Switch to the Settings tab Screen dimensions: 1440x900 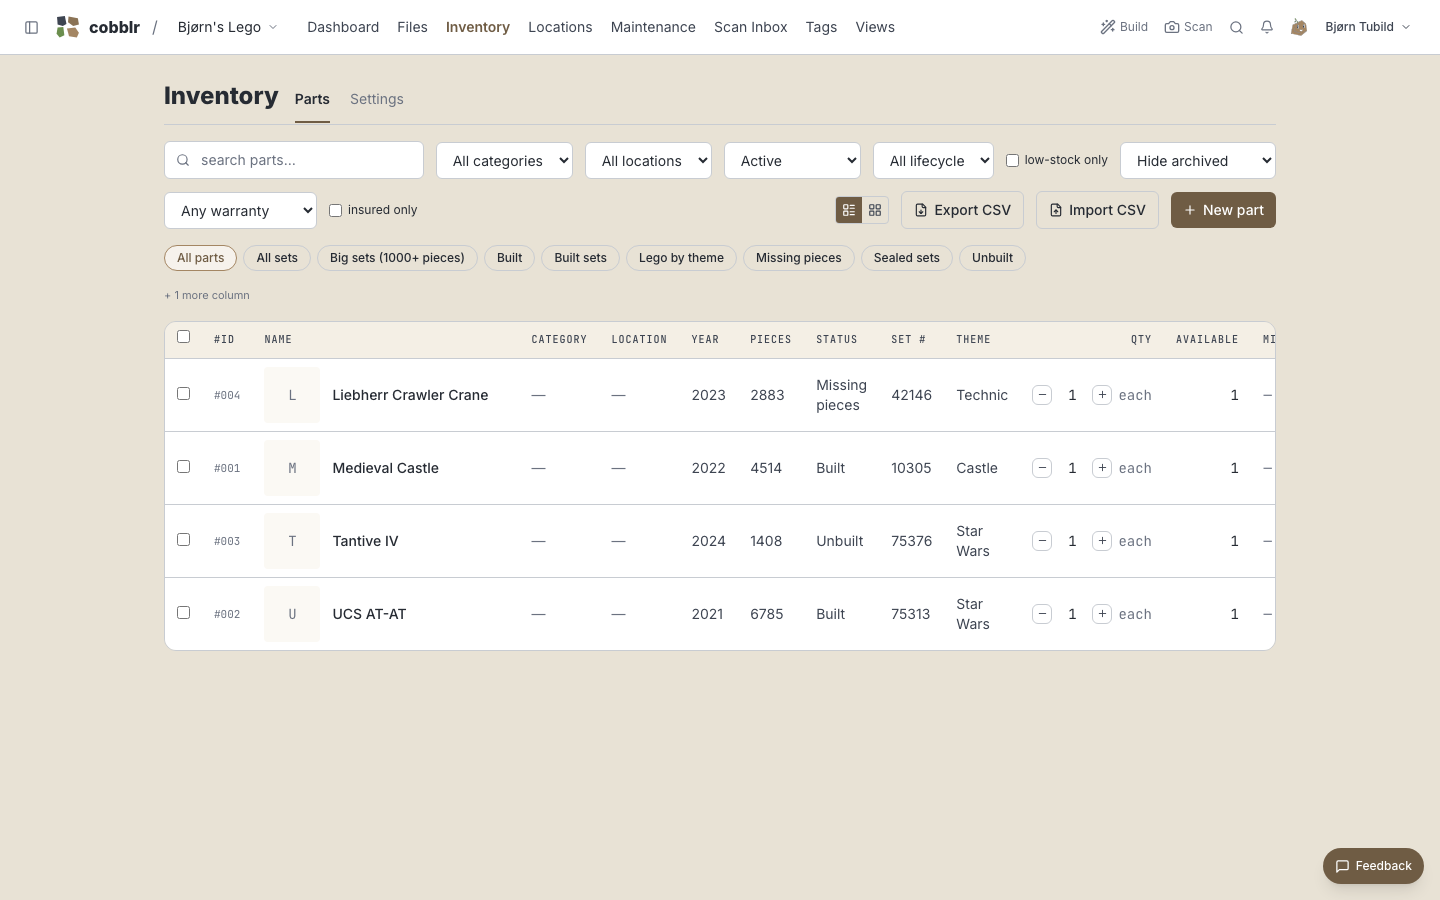click(x=377, y=99)
